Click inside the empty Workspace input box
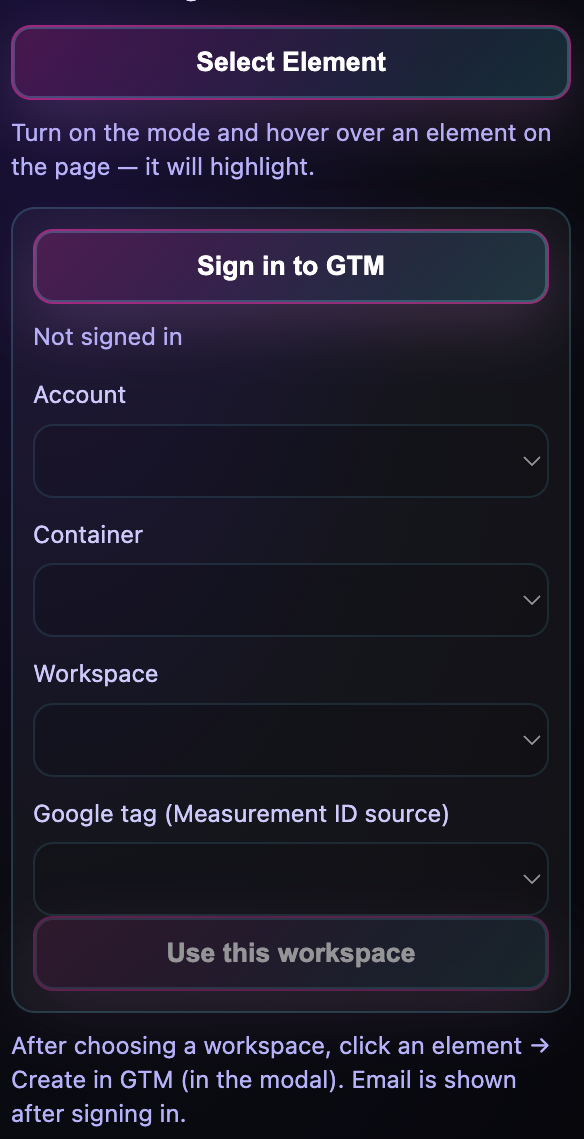The width and height of the screenshot is (584, 1139). [x=250, y=740]
